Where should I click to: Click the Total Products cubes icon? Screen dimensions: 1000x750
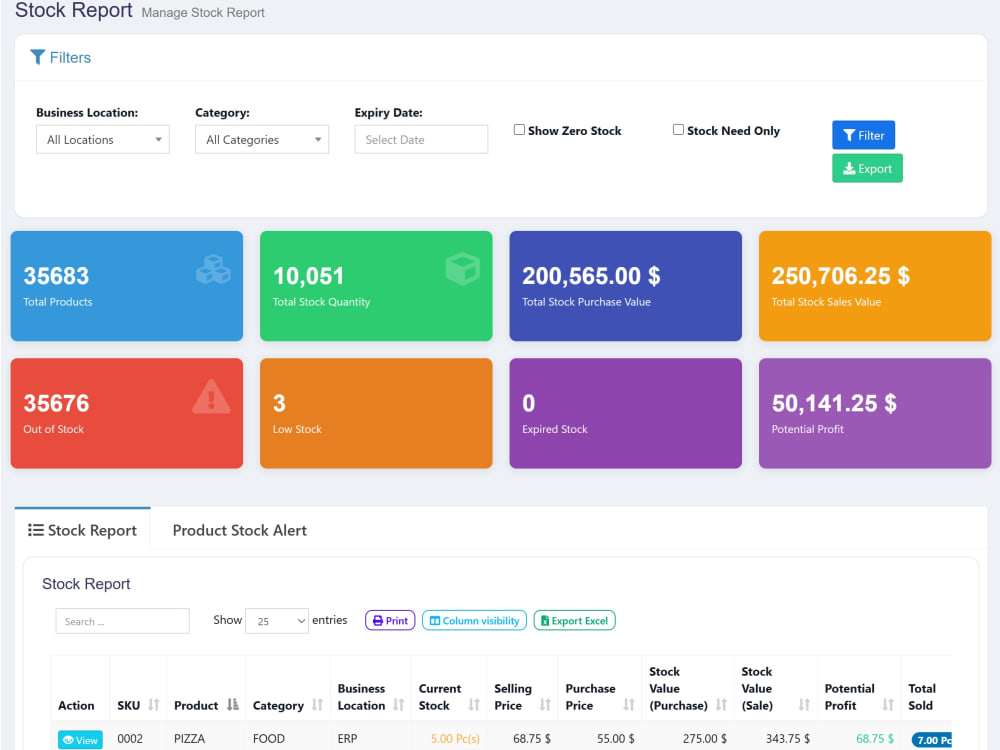(x=213, y=269)
